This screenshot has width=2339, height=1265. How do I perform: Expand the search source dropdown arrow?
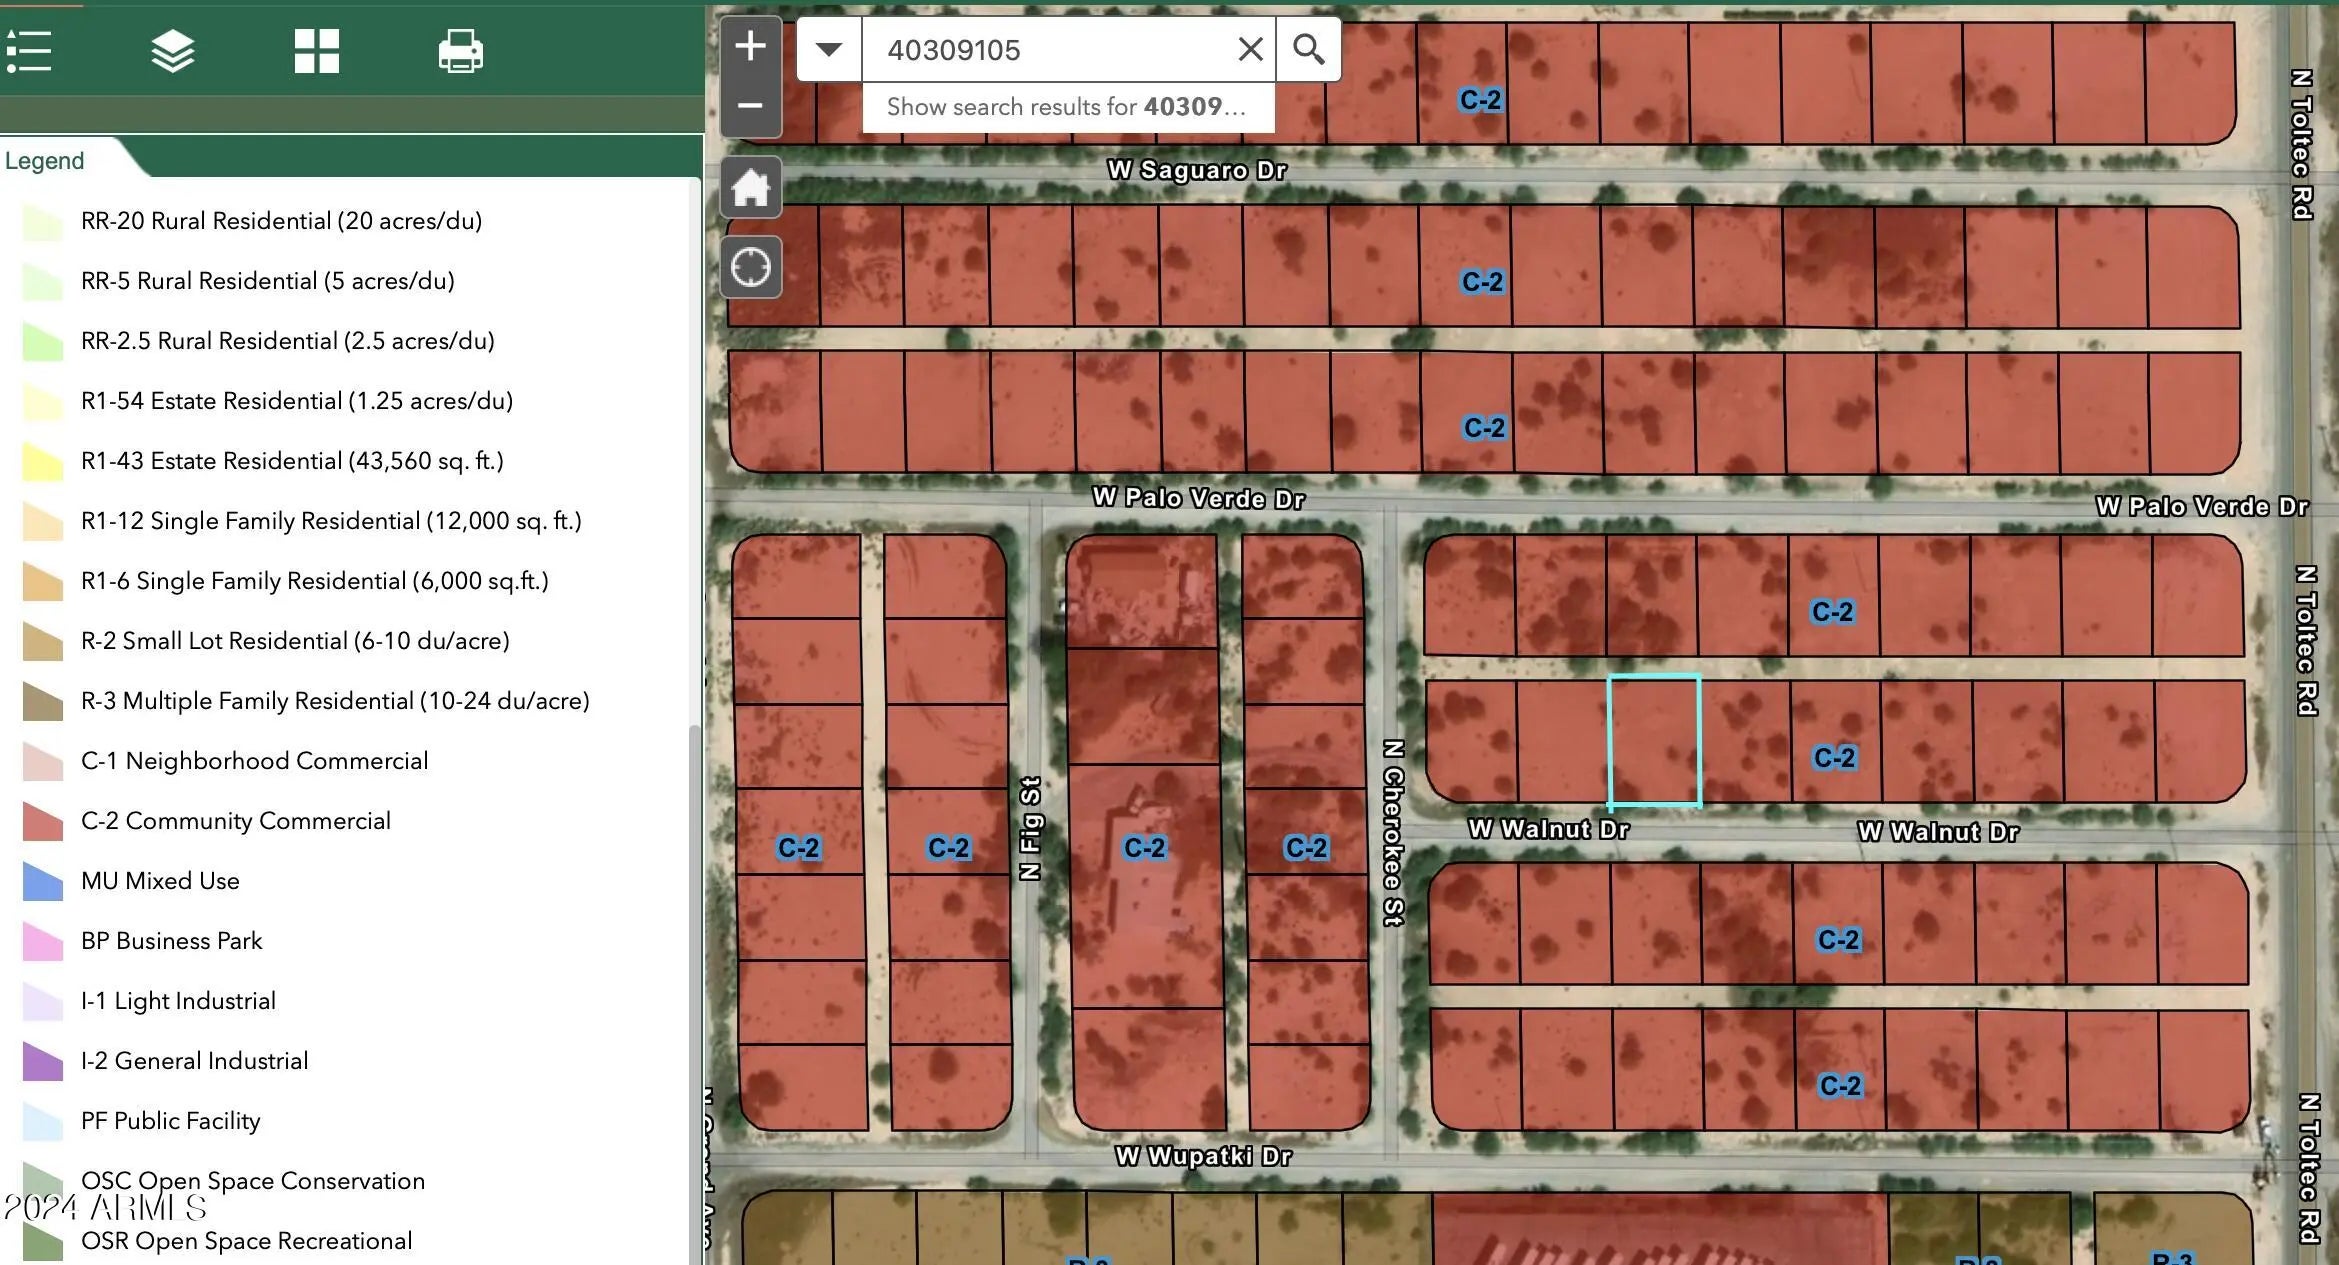[x=829, y=49]
